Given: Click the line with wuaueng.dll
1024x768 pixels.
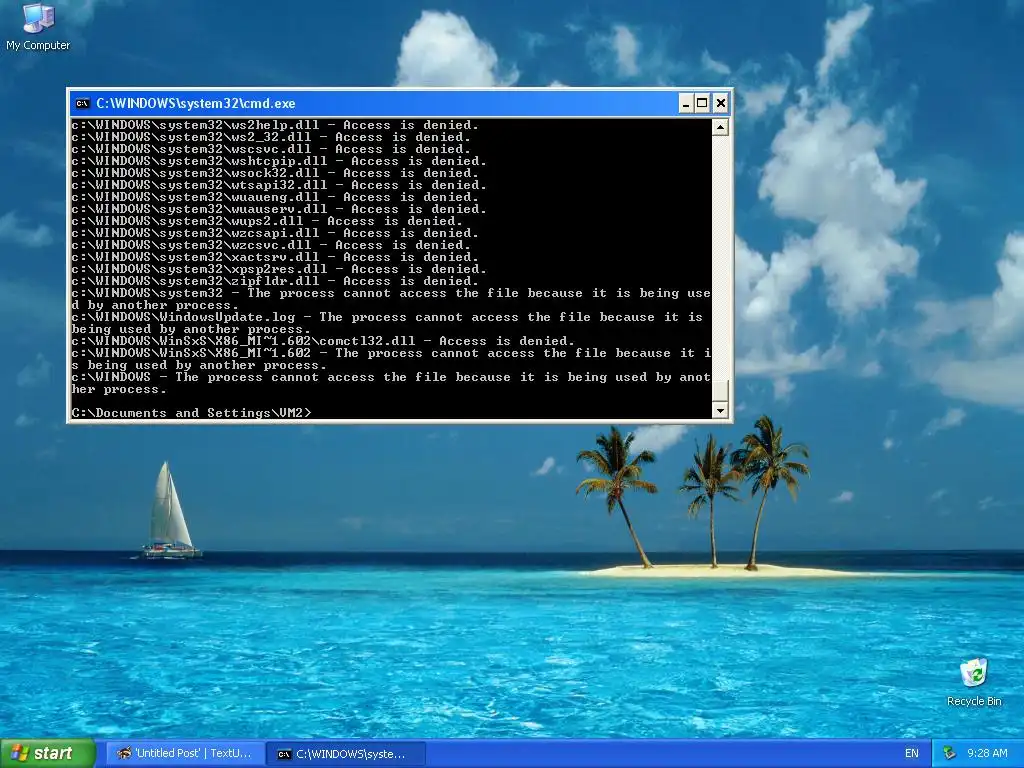Looking at the screenshot, I should pos(275,197).
